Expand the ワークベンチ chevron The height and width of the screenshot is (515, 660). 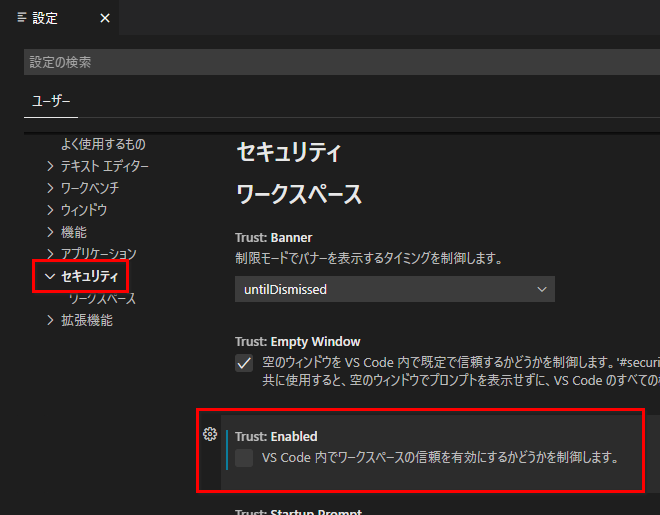tap(51, 188)
